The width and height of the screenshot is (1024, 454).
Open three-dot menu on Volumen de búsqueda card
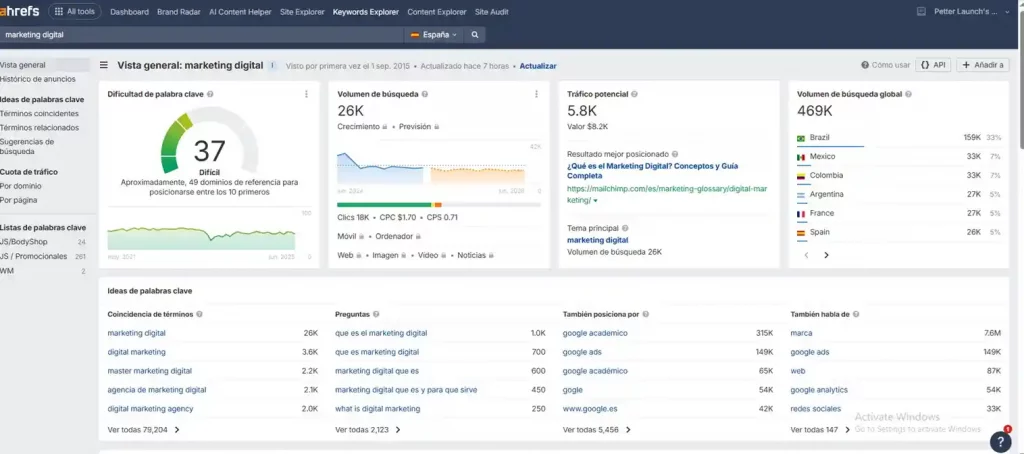pyautogui.click(x=536, y=94)
